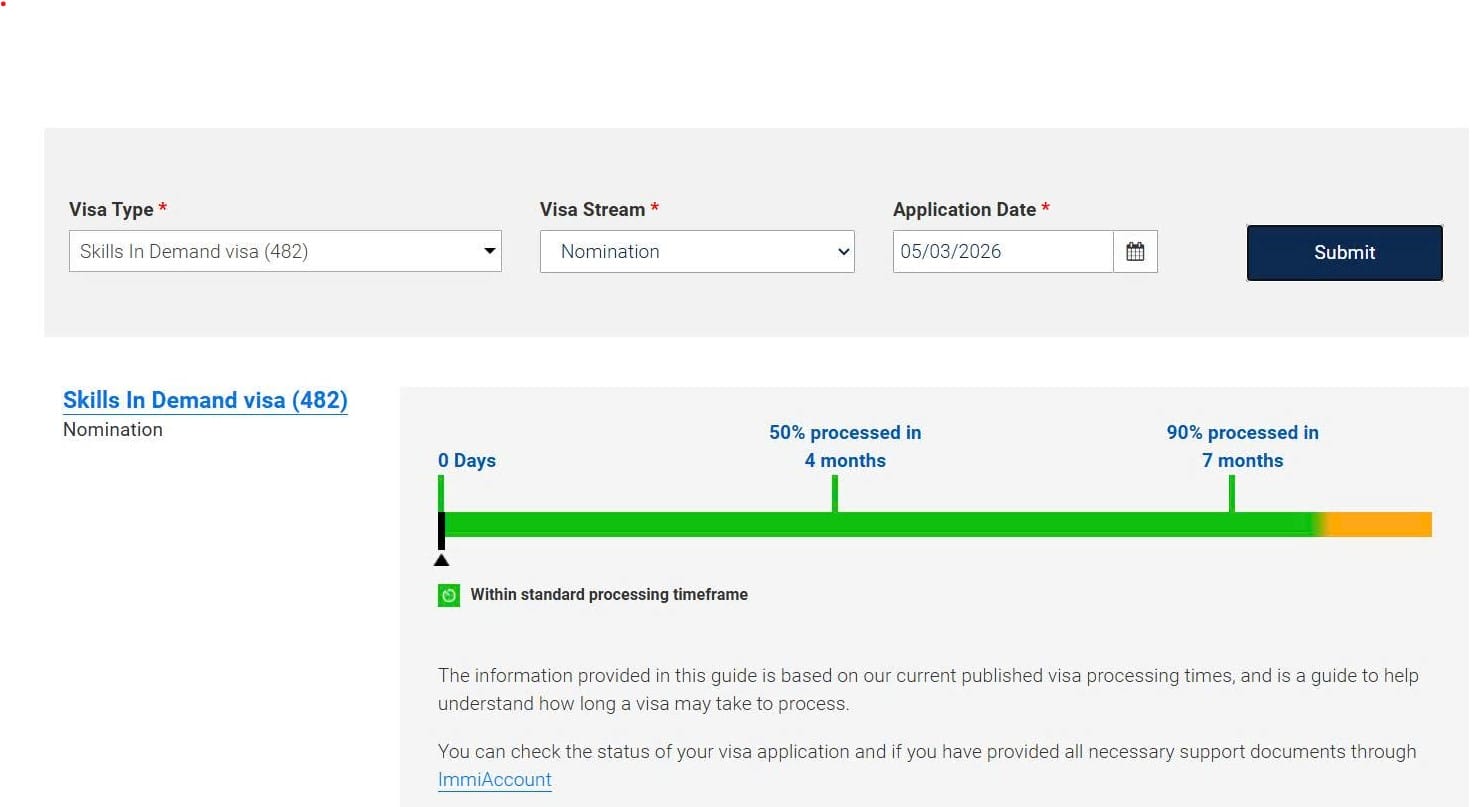The width and height of the screenshot is (1482, 807).
Task: Click the Visa Stream chevron arrow
Action: point(842,252)
